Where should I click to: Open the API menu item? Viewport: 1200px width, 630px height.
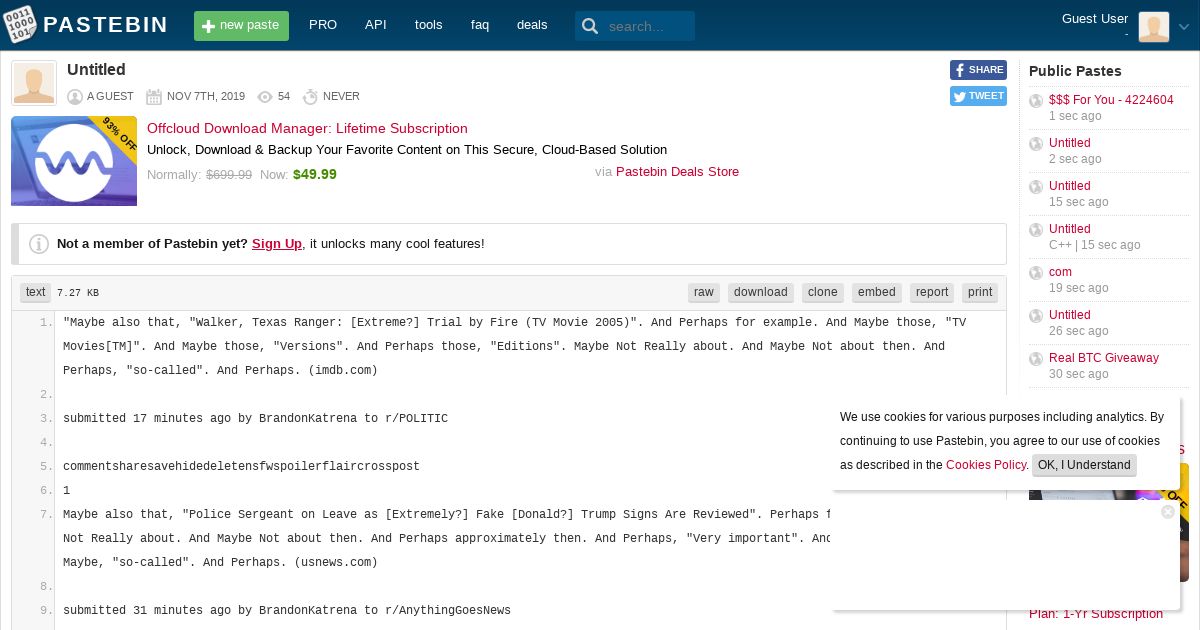pyautogui.click(x=376, y=25)
